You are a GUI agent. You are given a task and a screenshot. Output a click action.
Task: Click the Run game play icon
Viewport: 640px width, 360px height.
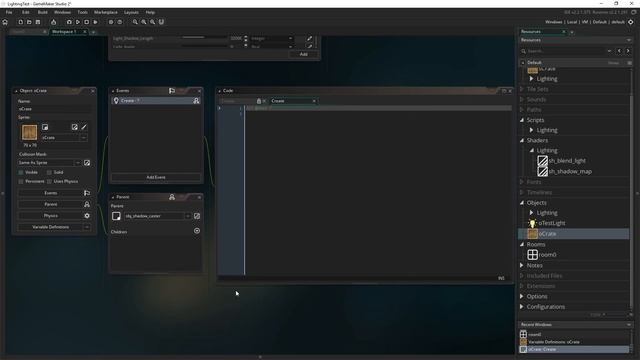78,22
